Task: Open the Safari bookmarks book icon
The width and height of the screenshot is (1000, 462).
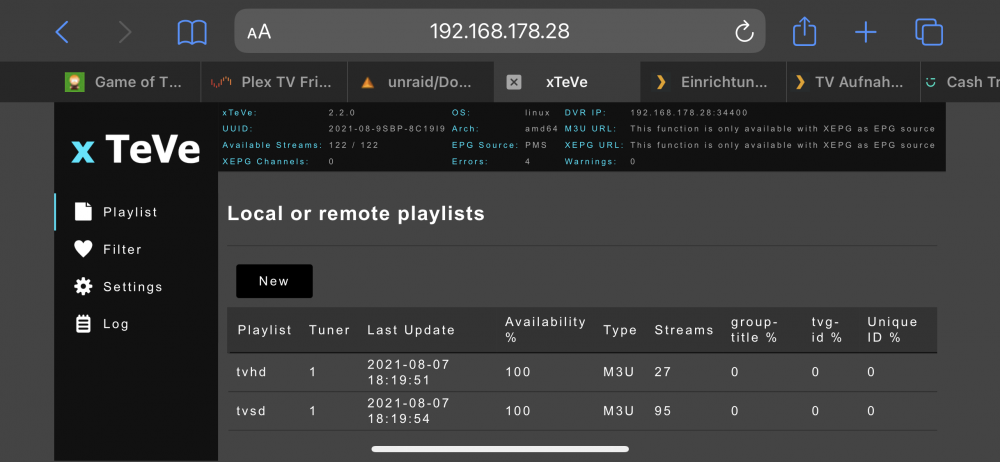Action: tap(192, 31)
